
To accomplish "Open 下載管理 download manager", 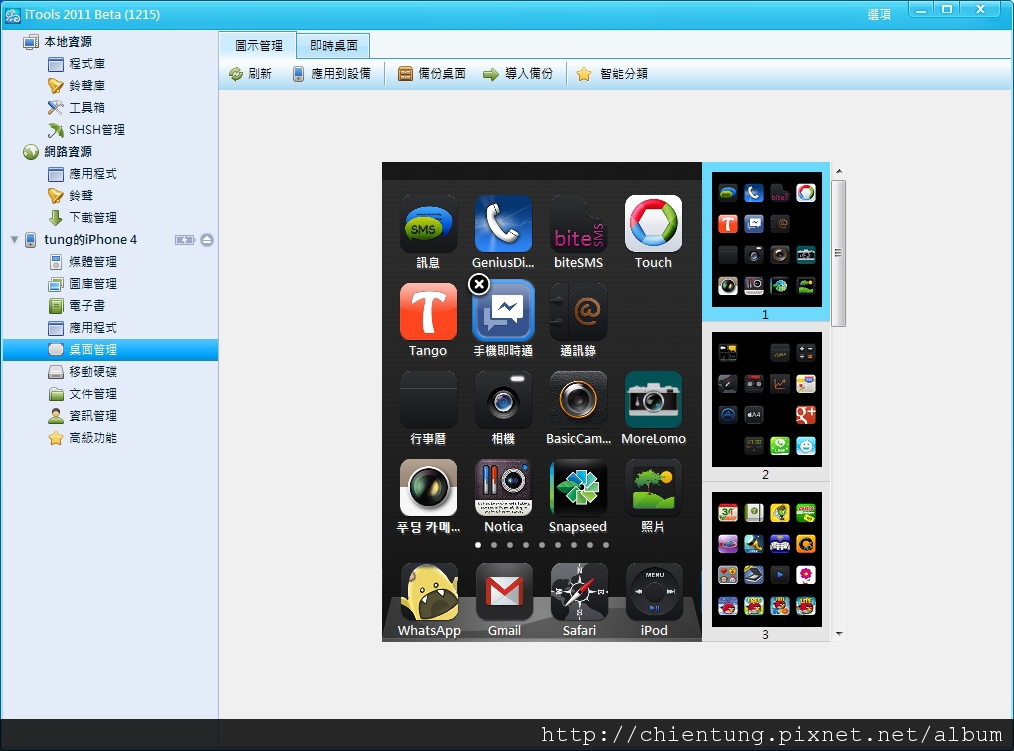I will click(x=92, y=218).
